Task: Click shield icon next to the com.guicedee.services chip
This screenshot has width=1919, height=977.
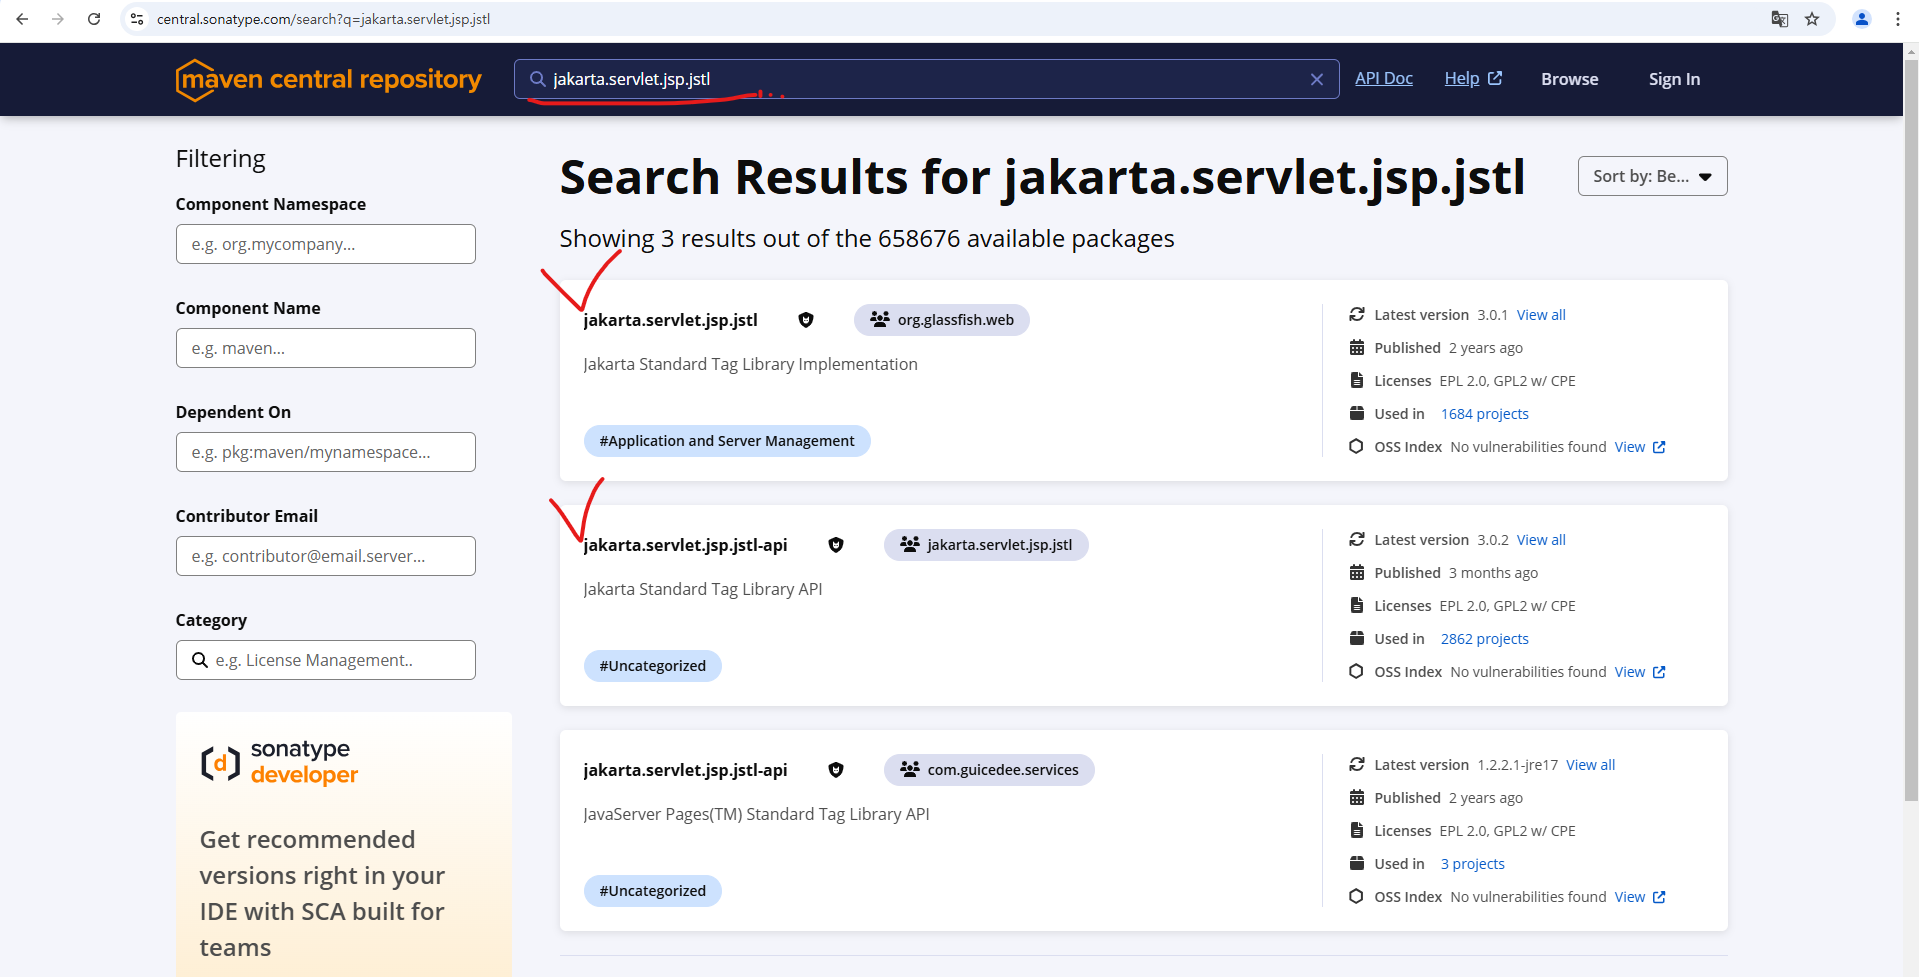Action: pos(836,770)
